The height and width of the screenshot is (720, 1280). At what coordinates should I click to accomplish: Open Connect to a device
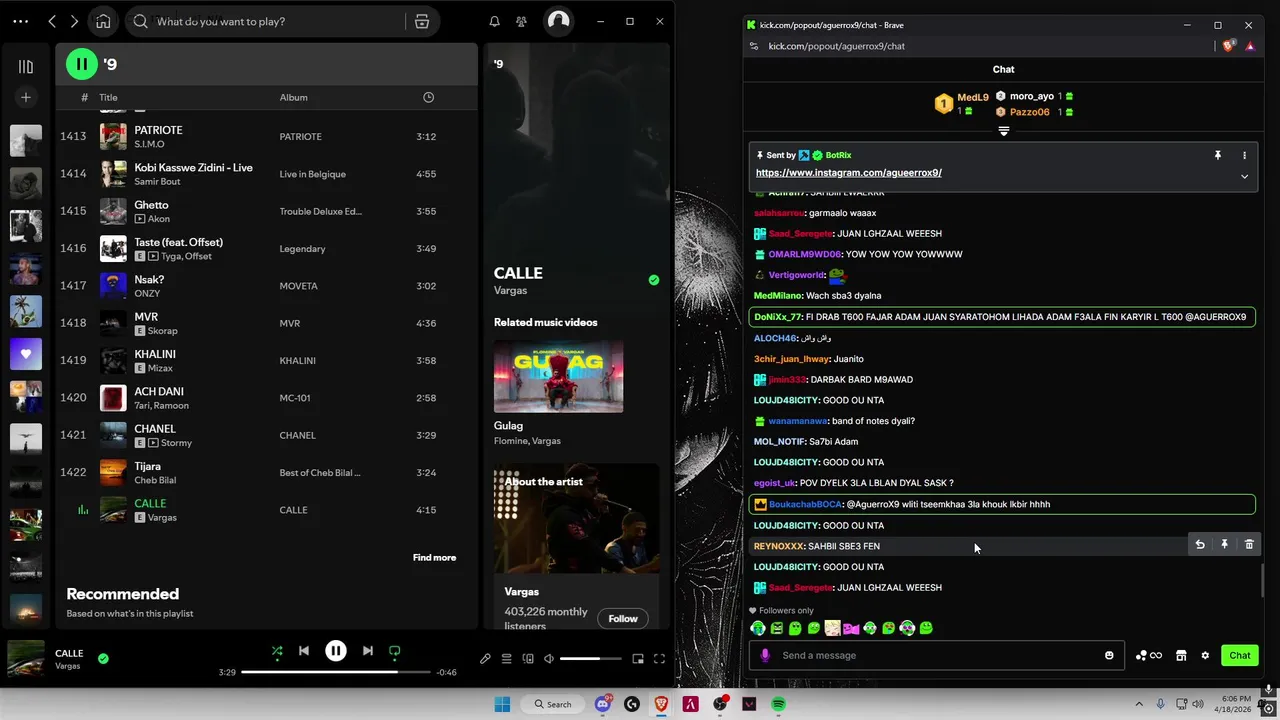(x=528, y=658)
